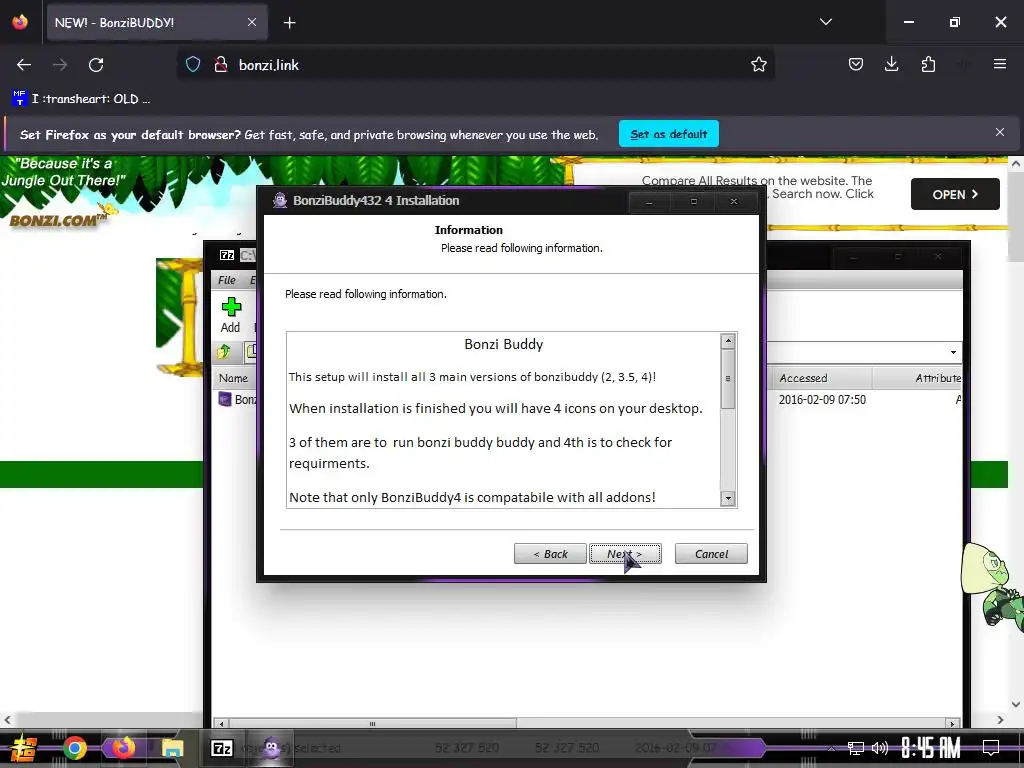
Task: Launch Google Chrome from the taskbar
Action: click(x=74, y=748)
